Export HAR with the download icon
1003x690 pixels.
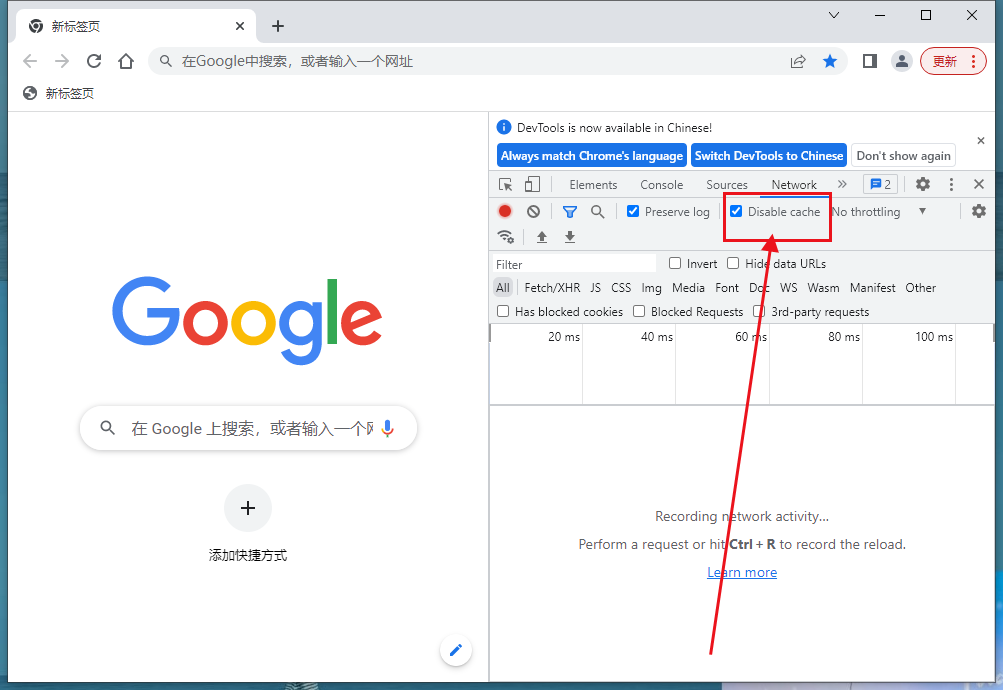coord(570,237)
